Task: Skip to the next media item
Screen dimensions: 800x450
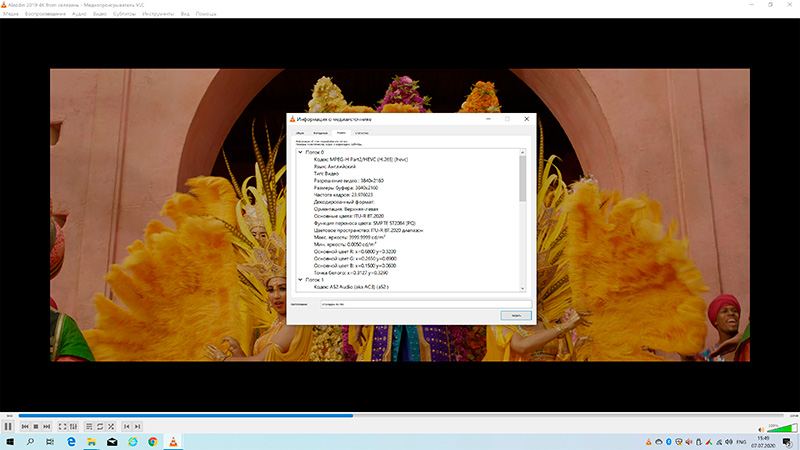Action: 46,427
